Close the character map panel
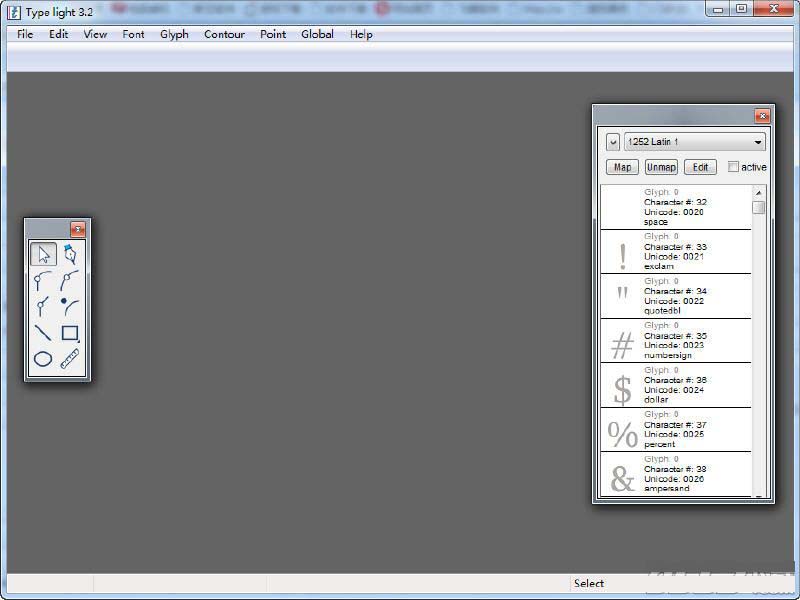 (762, 116)
